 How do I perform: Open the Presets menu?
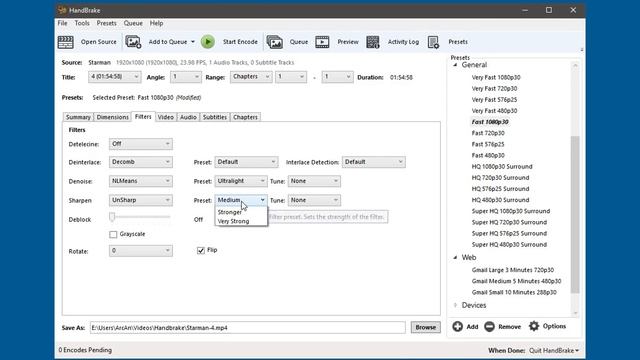(107, 23)
